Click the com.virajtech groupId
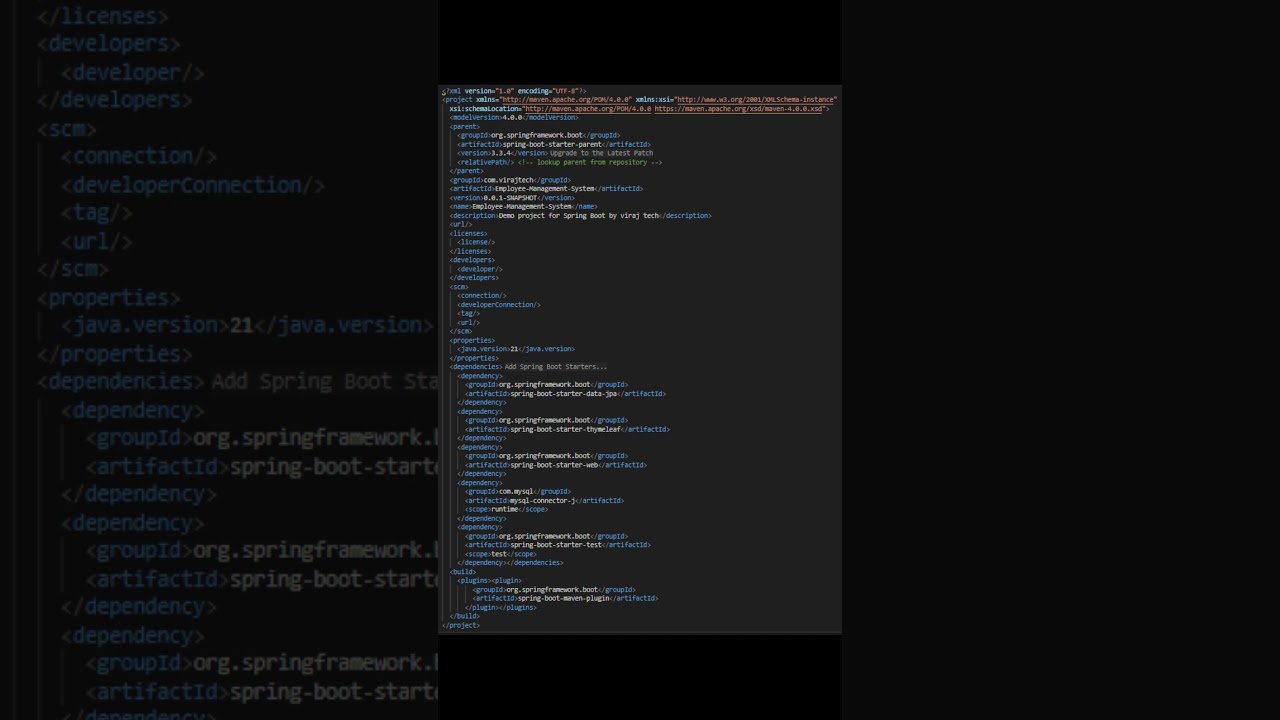 click(x=510, y=181)
